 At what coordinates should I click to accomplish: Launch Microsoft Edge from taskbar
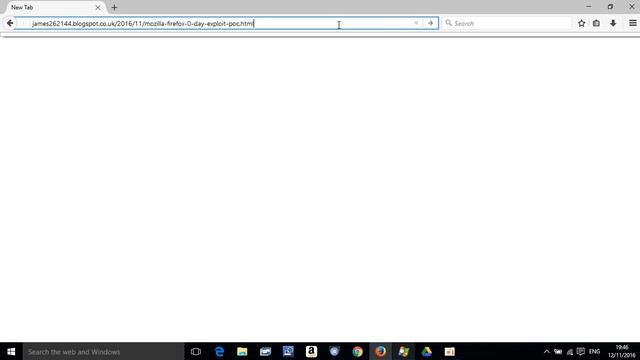point(219,351)
